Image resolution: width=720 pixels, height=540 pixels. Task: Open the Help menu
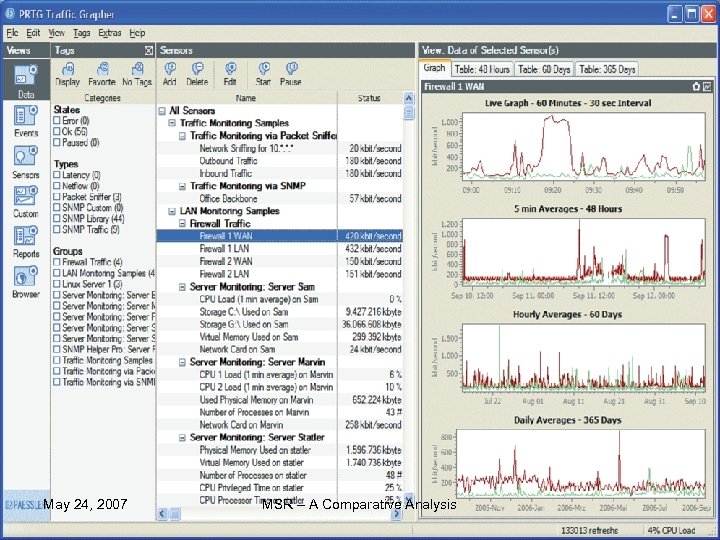(x=137, y=33)
